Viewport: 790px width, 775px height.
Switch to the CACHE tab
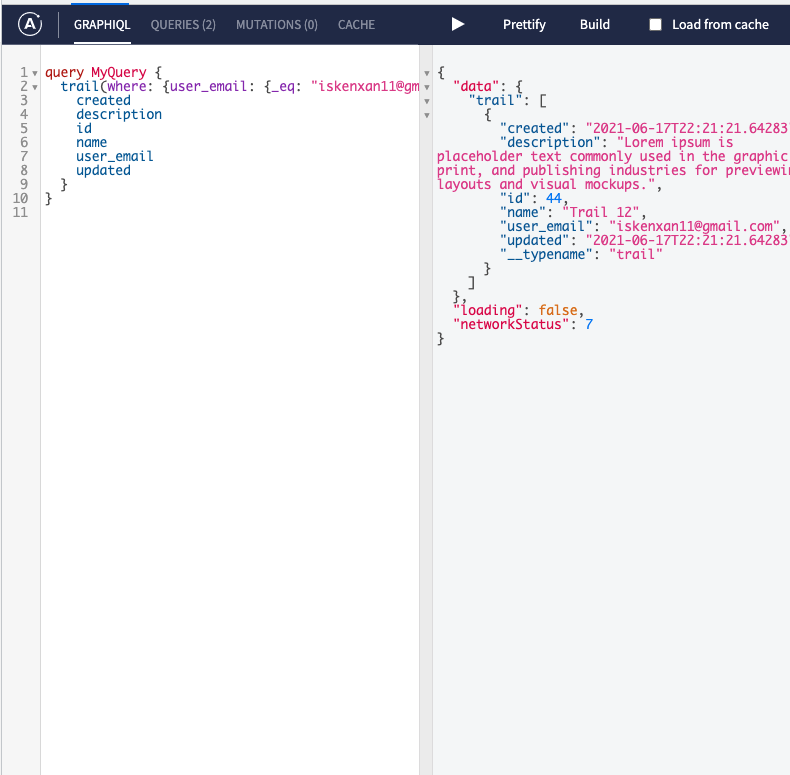click(356, 24)
